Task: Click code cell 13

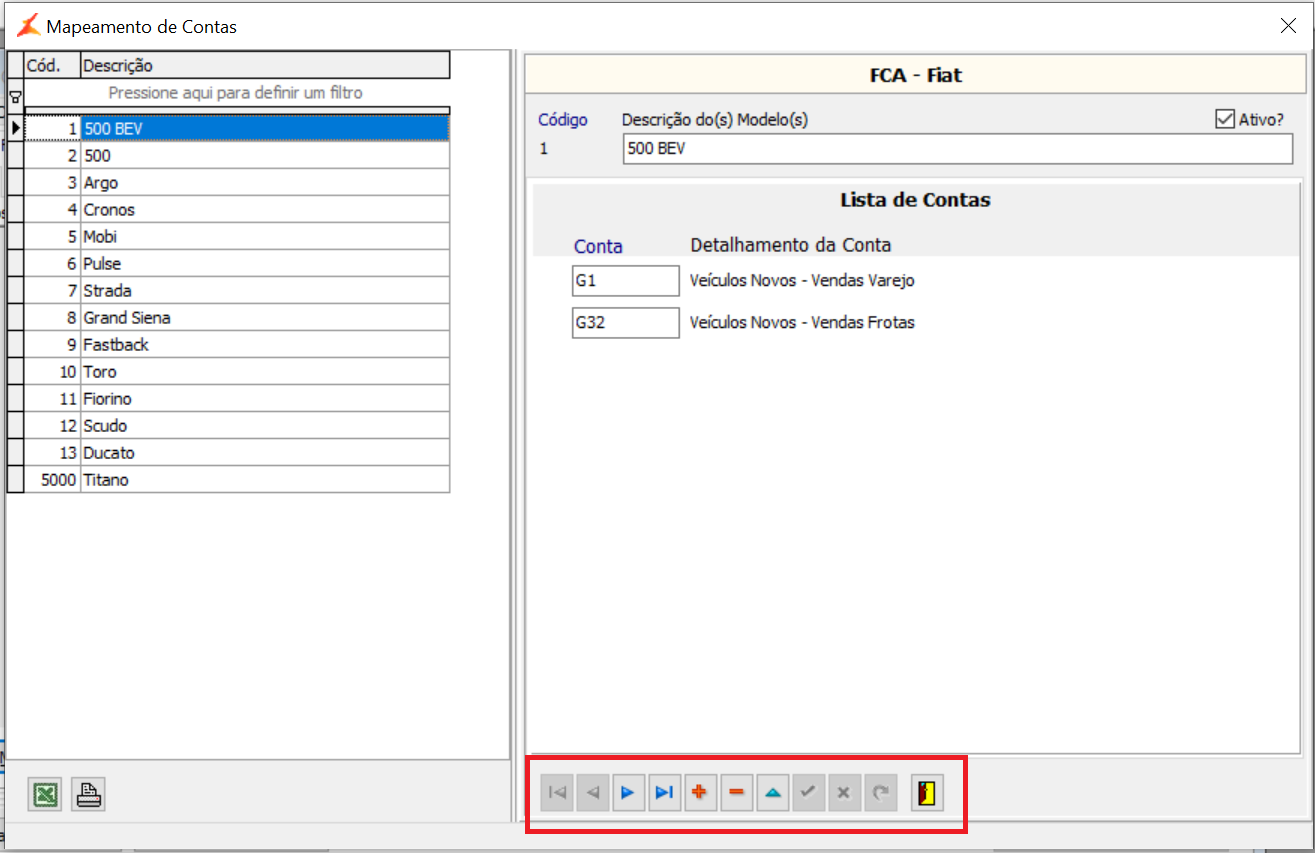Action: [52, 453]
